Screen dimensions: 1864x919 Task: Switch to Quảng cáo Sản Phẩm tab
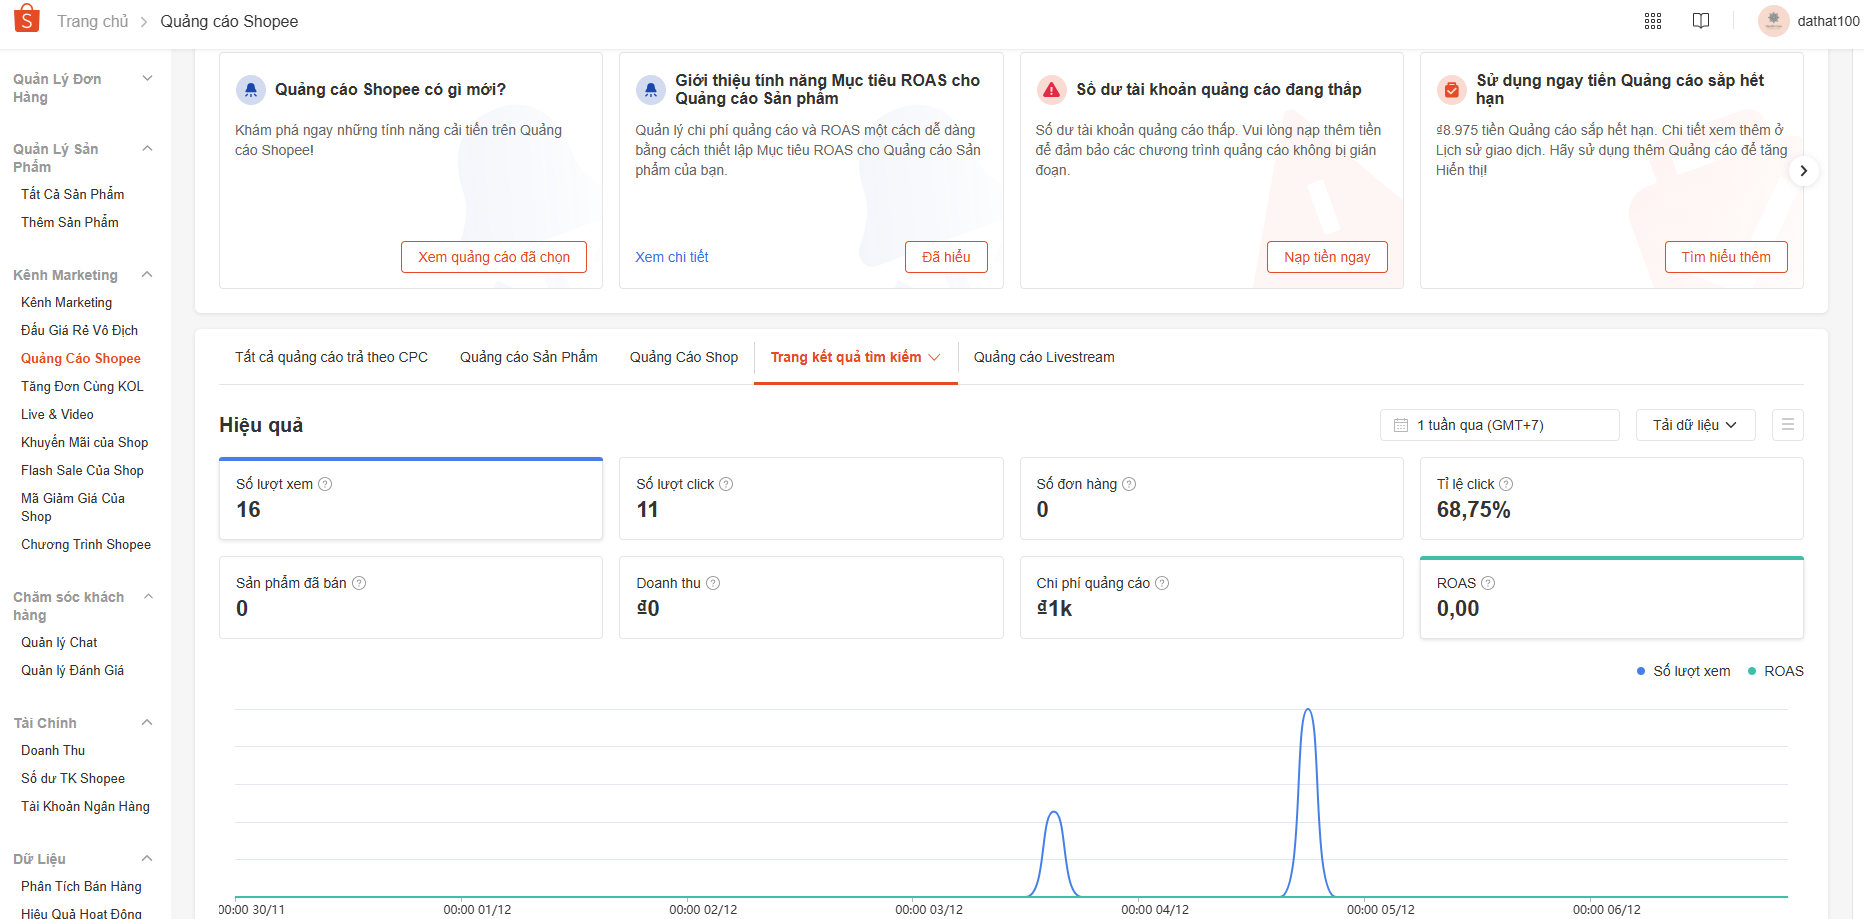(x=528, y=357)
